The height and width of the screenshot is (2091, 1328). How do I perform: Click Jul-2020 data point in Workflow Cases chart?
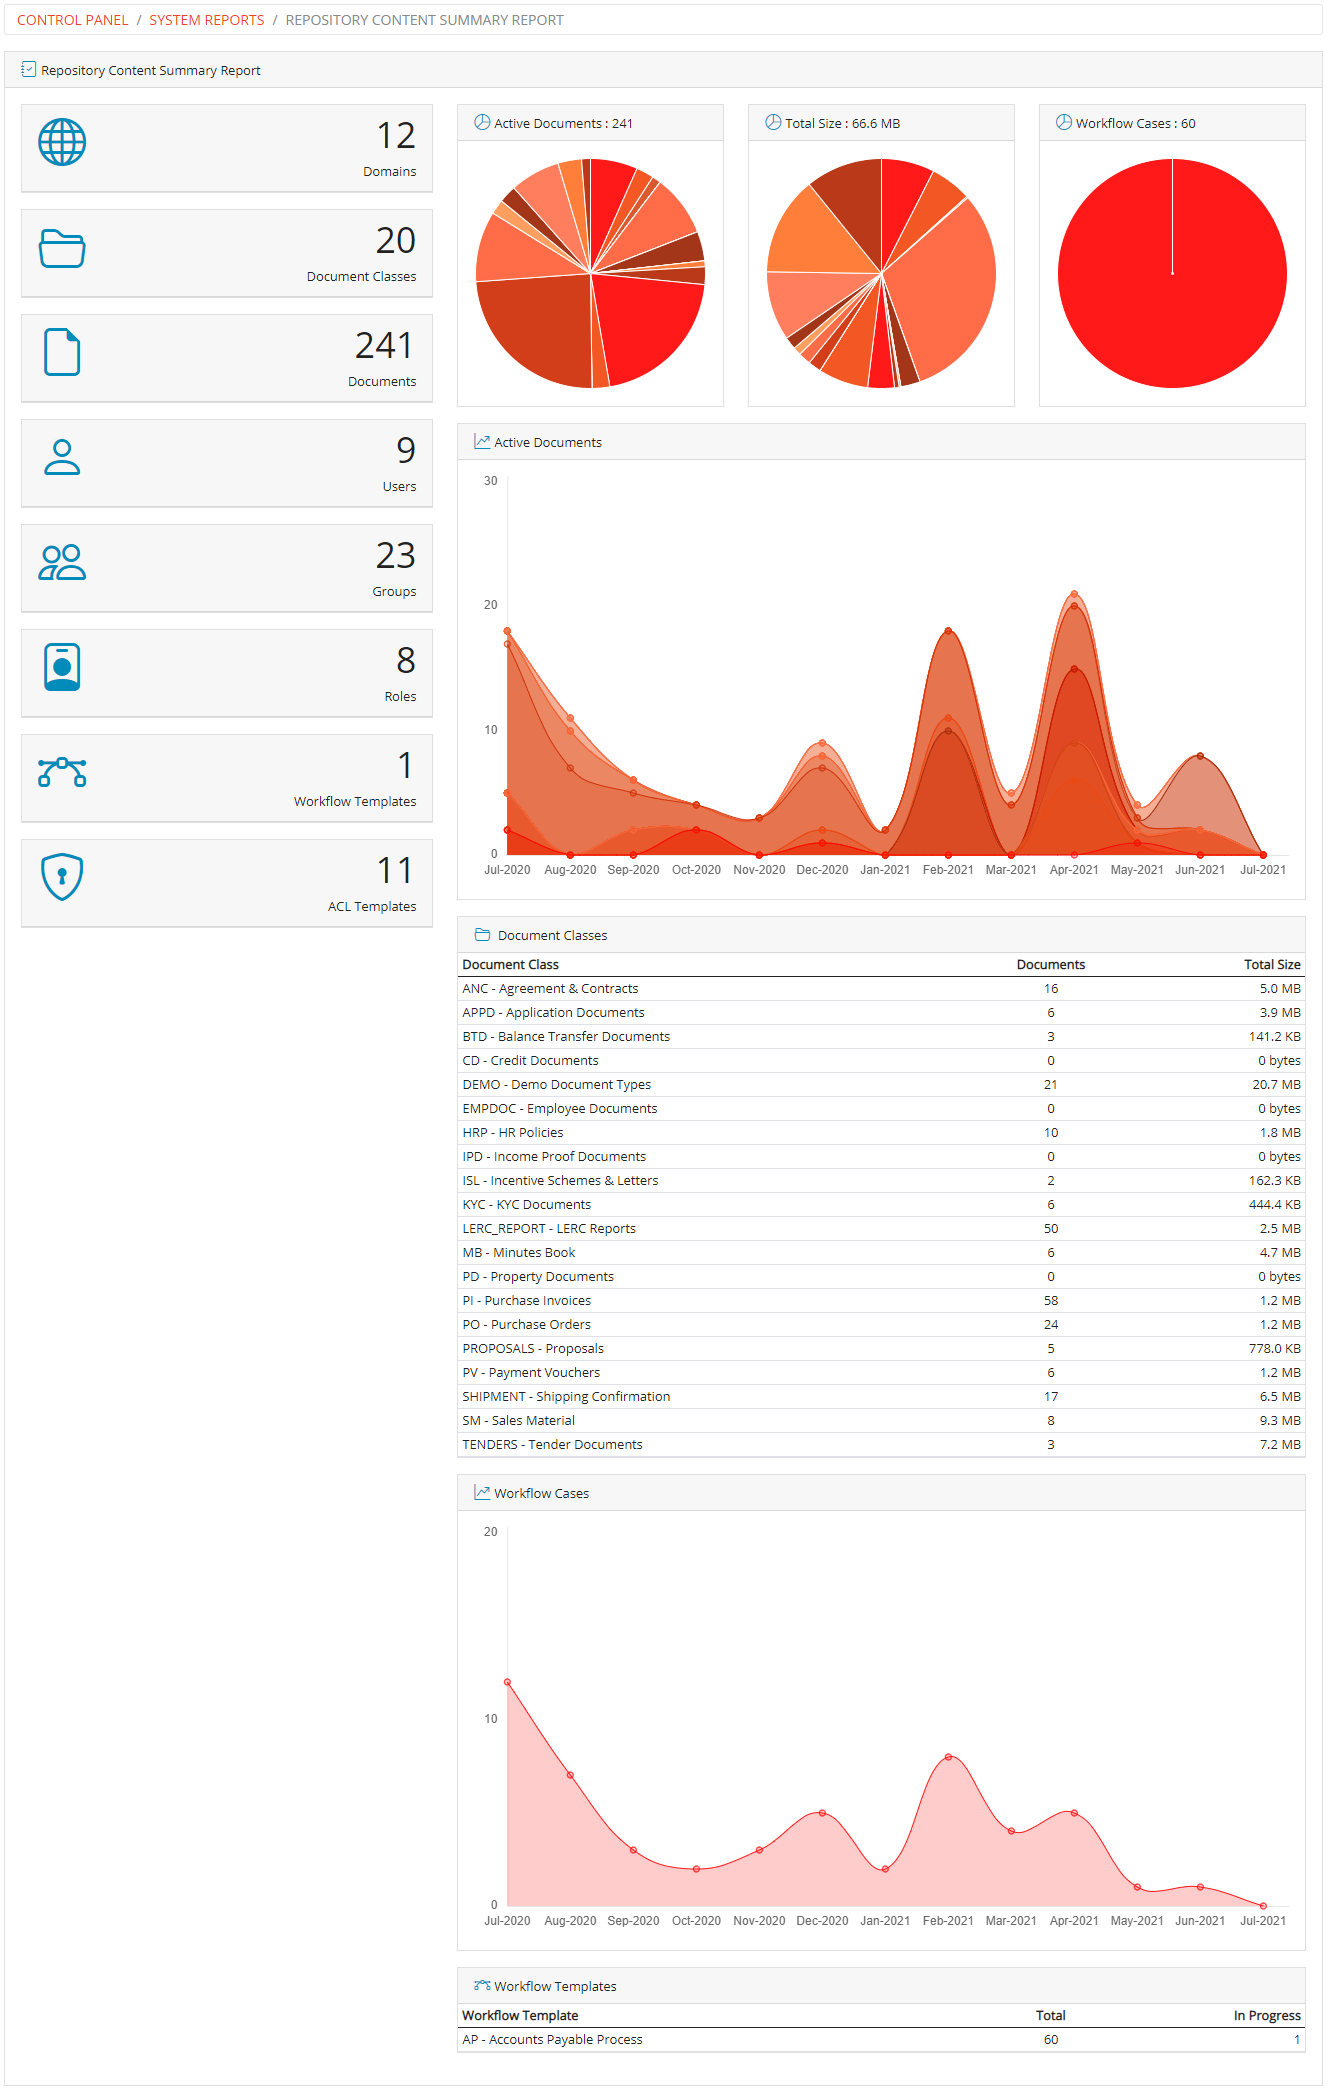pos(507,1682)
